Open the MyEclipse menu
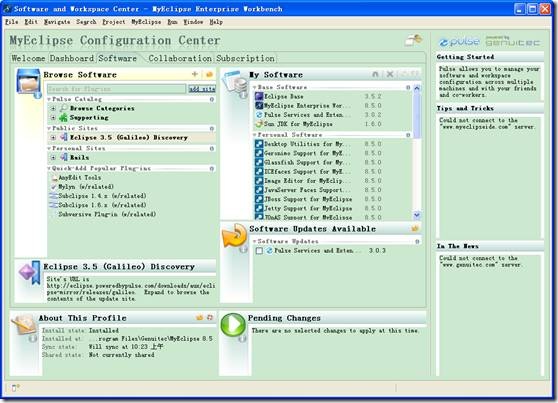The image size is (558, 403). (146, 22)
